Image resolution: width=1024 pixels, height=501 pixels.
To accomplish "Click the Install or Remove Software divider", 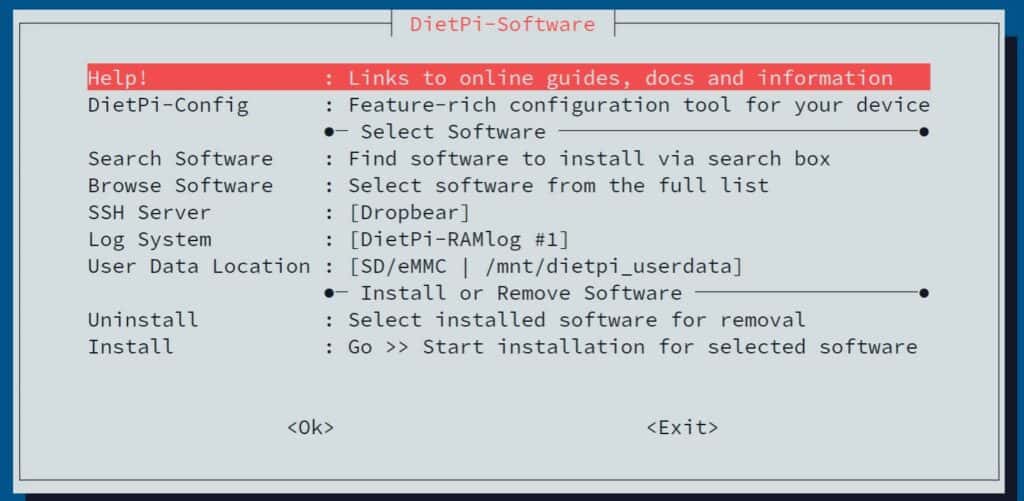I will point(521,294).
